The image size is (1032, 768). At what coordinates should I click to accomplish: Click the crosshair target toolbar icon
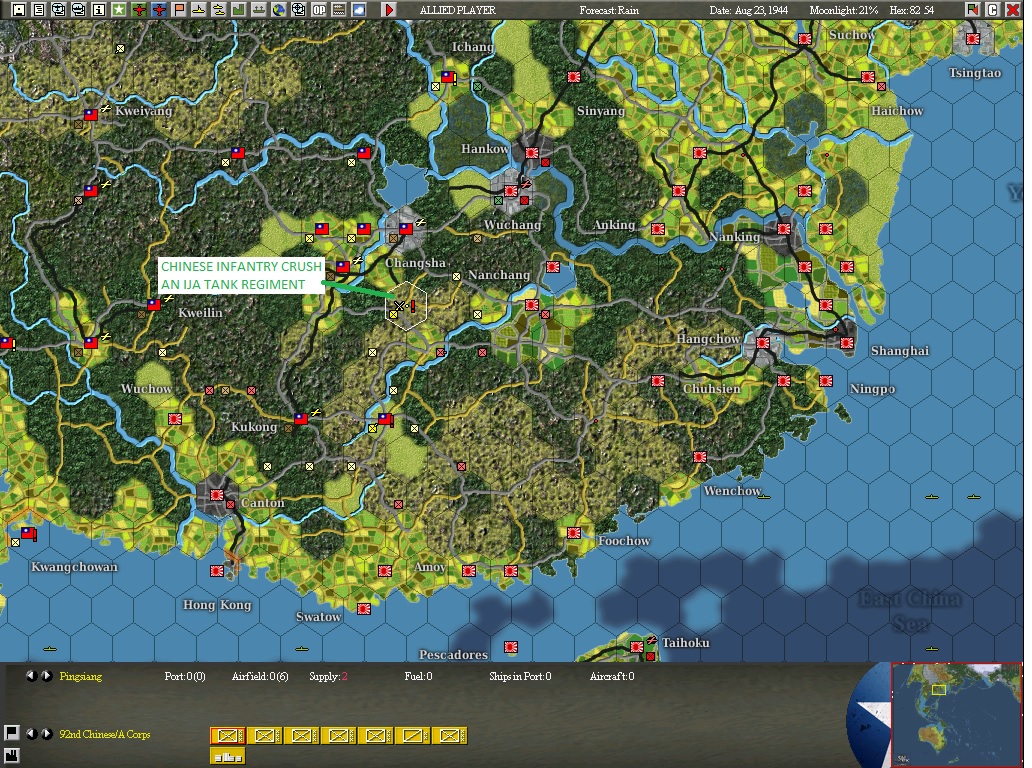(299, 10)
